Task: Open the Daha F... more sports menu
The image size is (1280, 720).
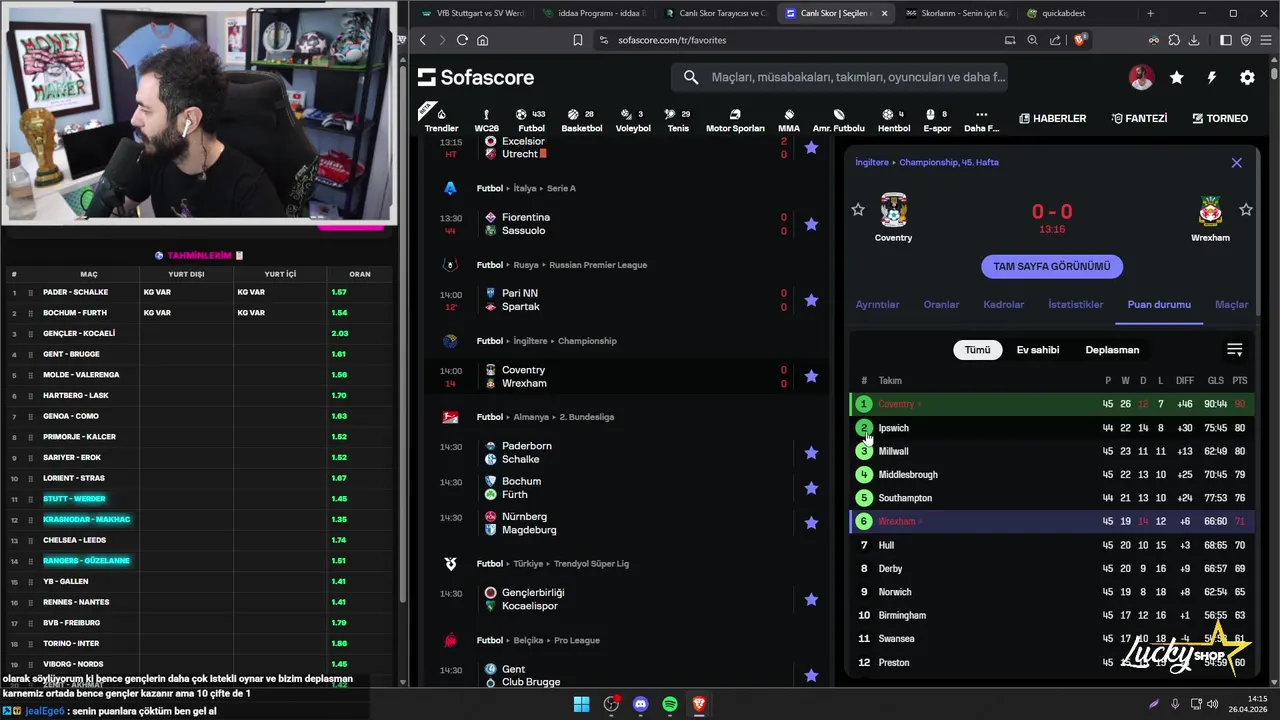Action: (x=981, y=120)
